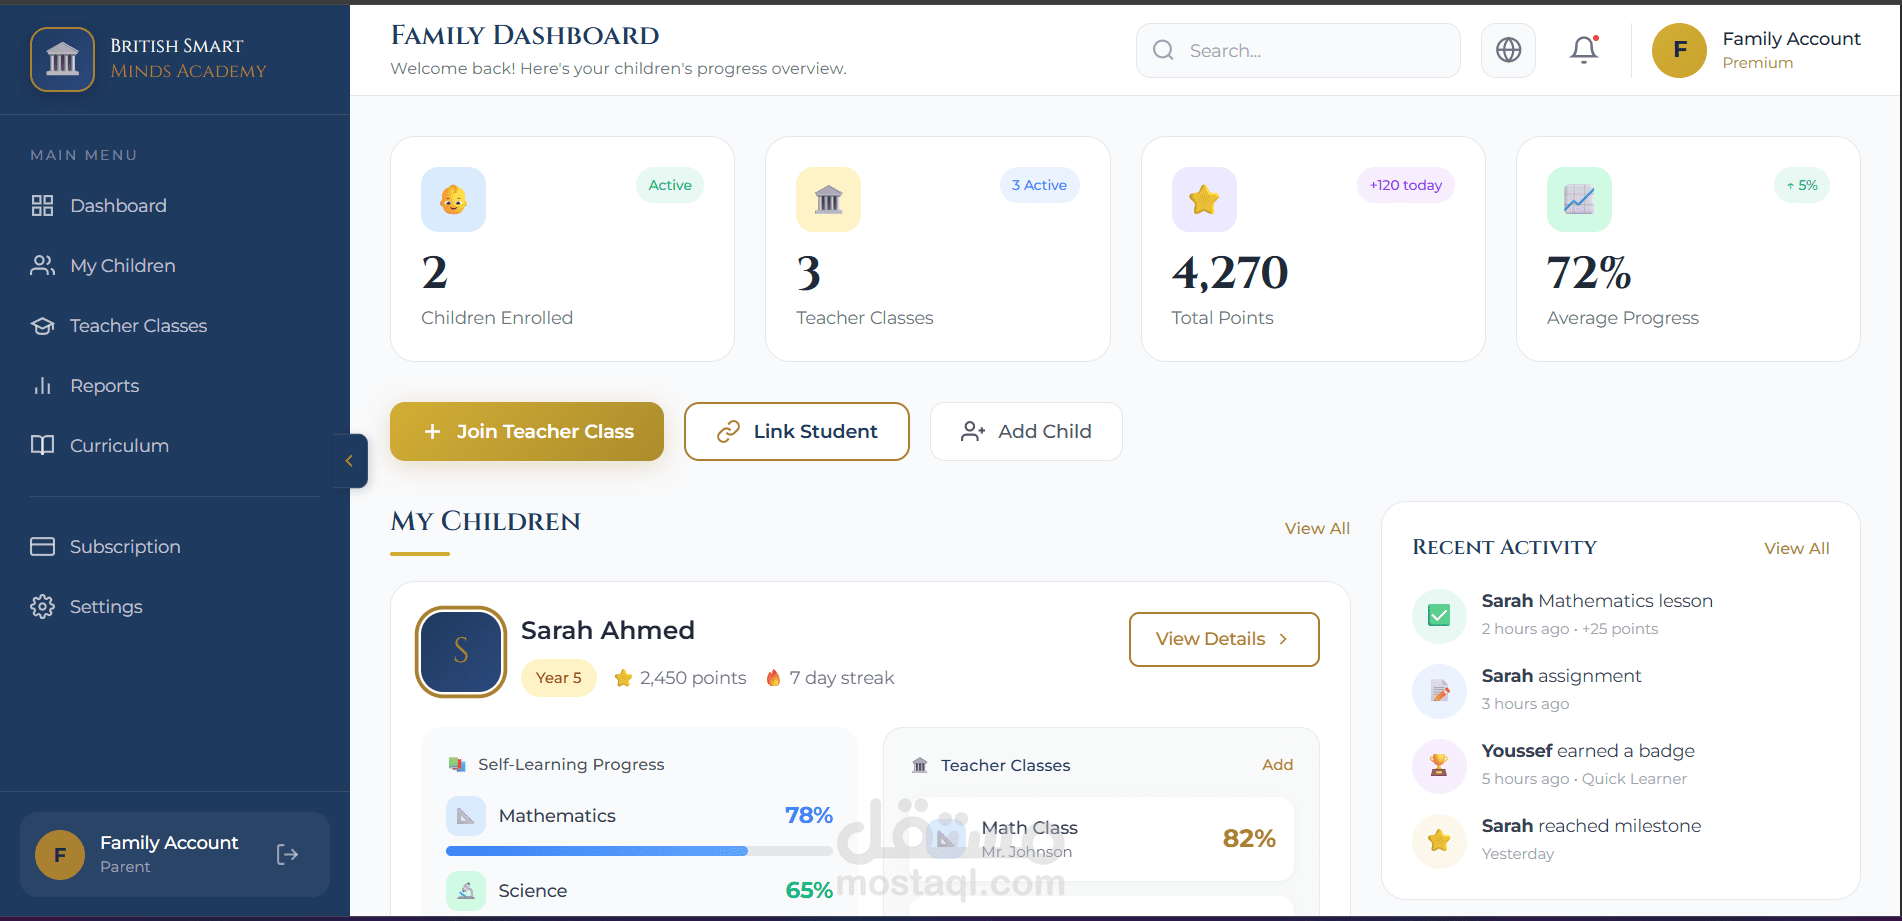Click the document icon for Sarah assignment
Image resolution: width=1902 pixels, height=921 pixels.
coord(1439,691)
